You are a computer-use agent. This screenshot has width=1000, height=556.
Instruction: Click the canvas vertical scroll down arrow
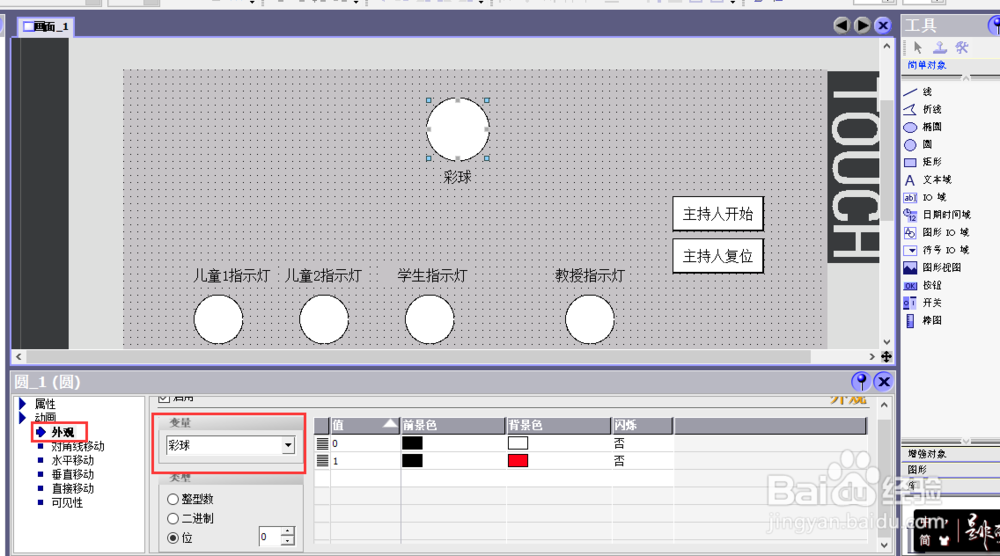point(886,342)
